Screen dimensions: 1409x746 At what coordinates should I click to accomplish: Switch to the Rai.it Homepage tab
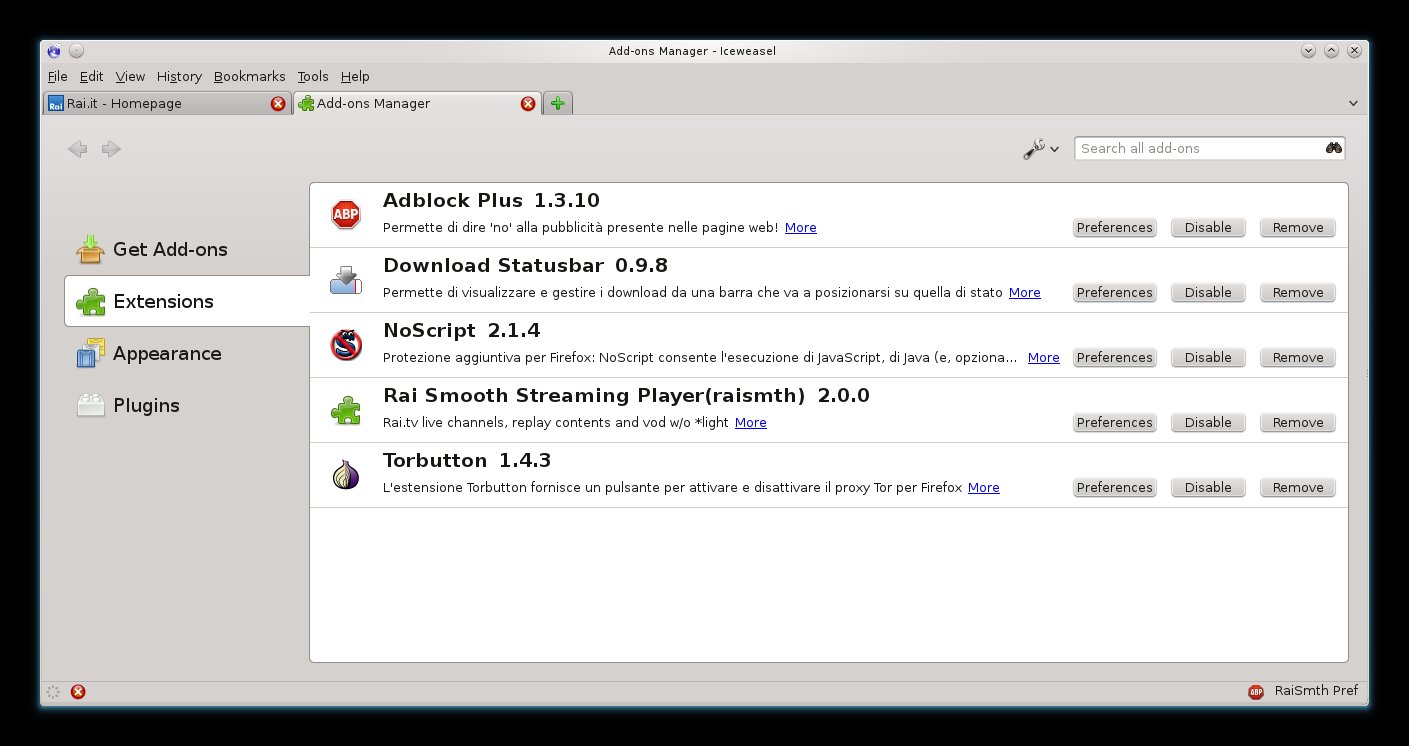(160, 103)
